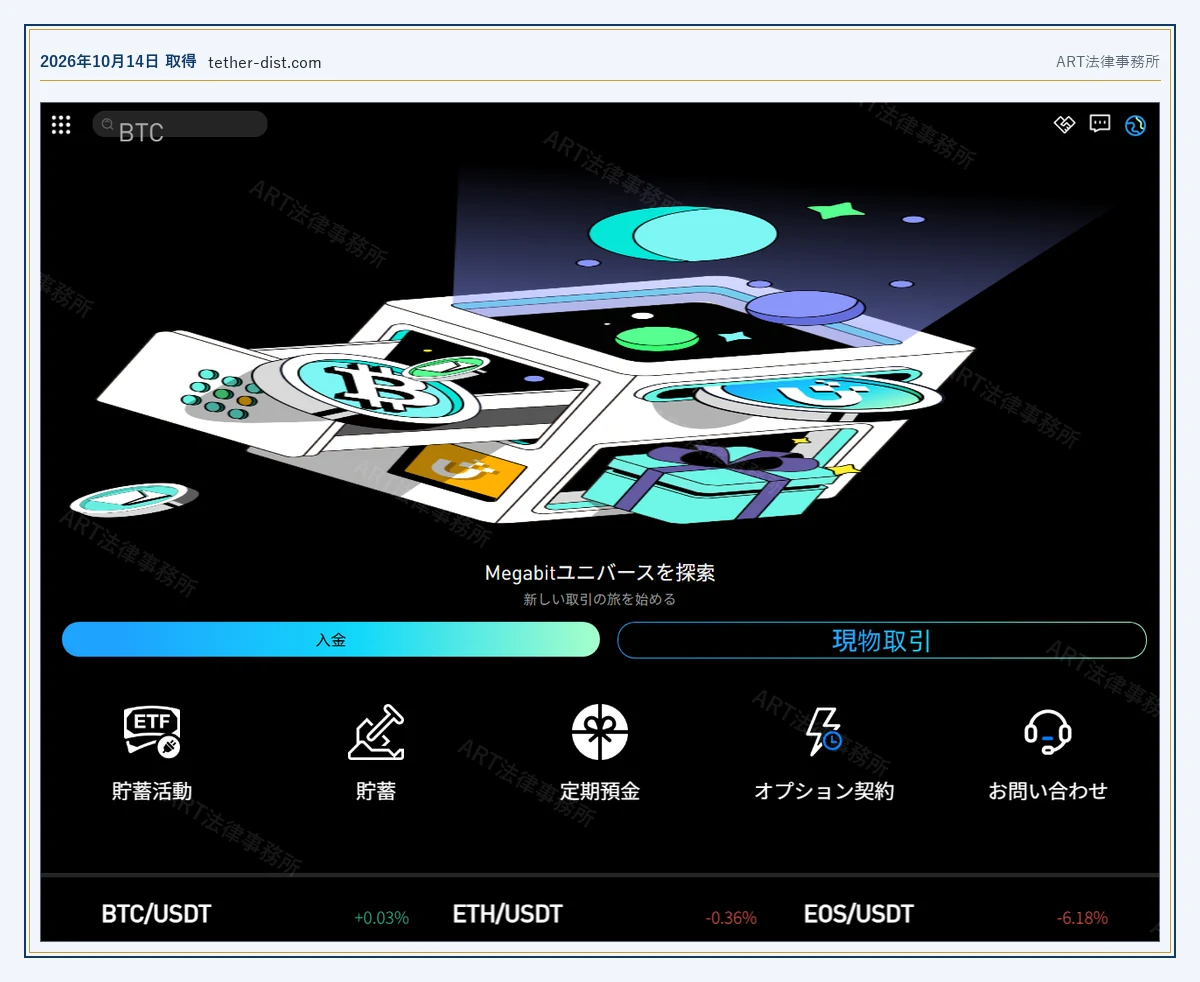
Task: Click the 貯蓄活動 label
Action: [152, 791]
